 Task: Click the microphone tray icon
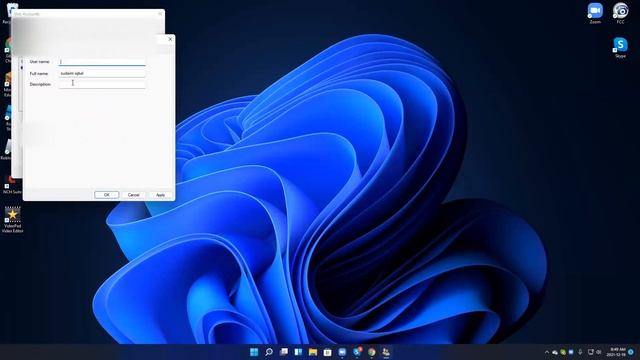click(580, 352)
